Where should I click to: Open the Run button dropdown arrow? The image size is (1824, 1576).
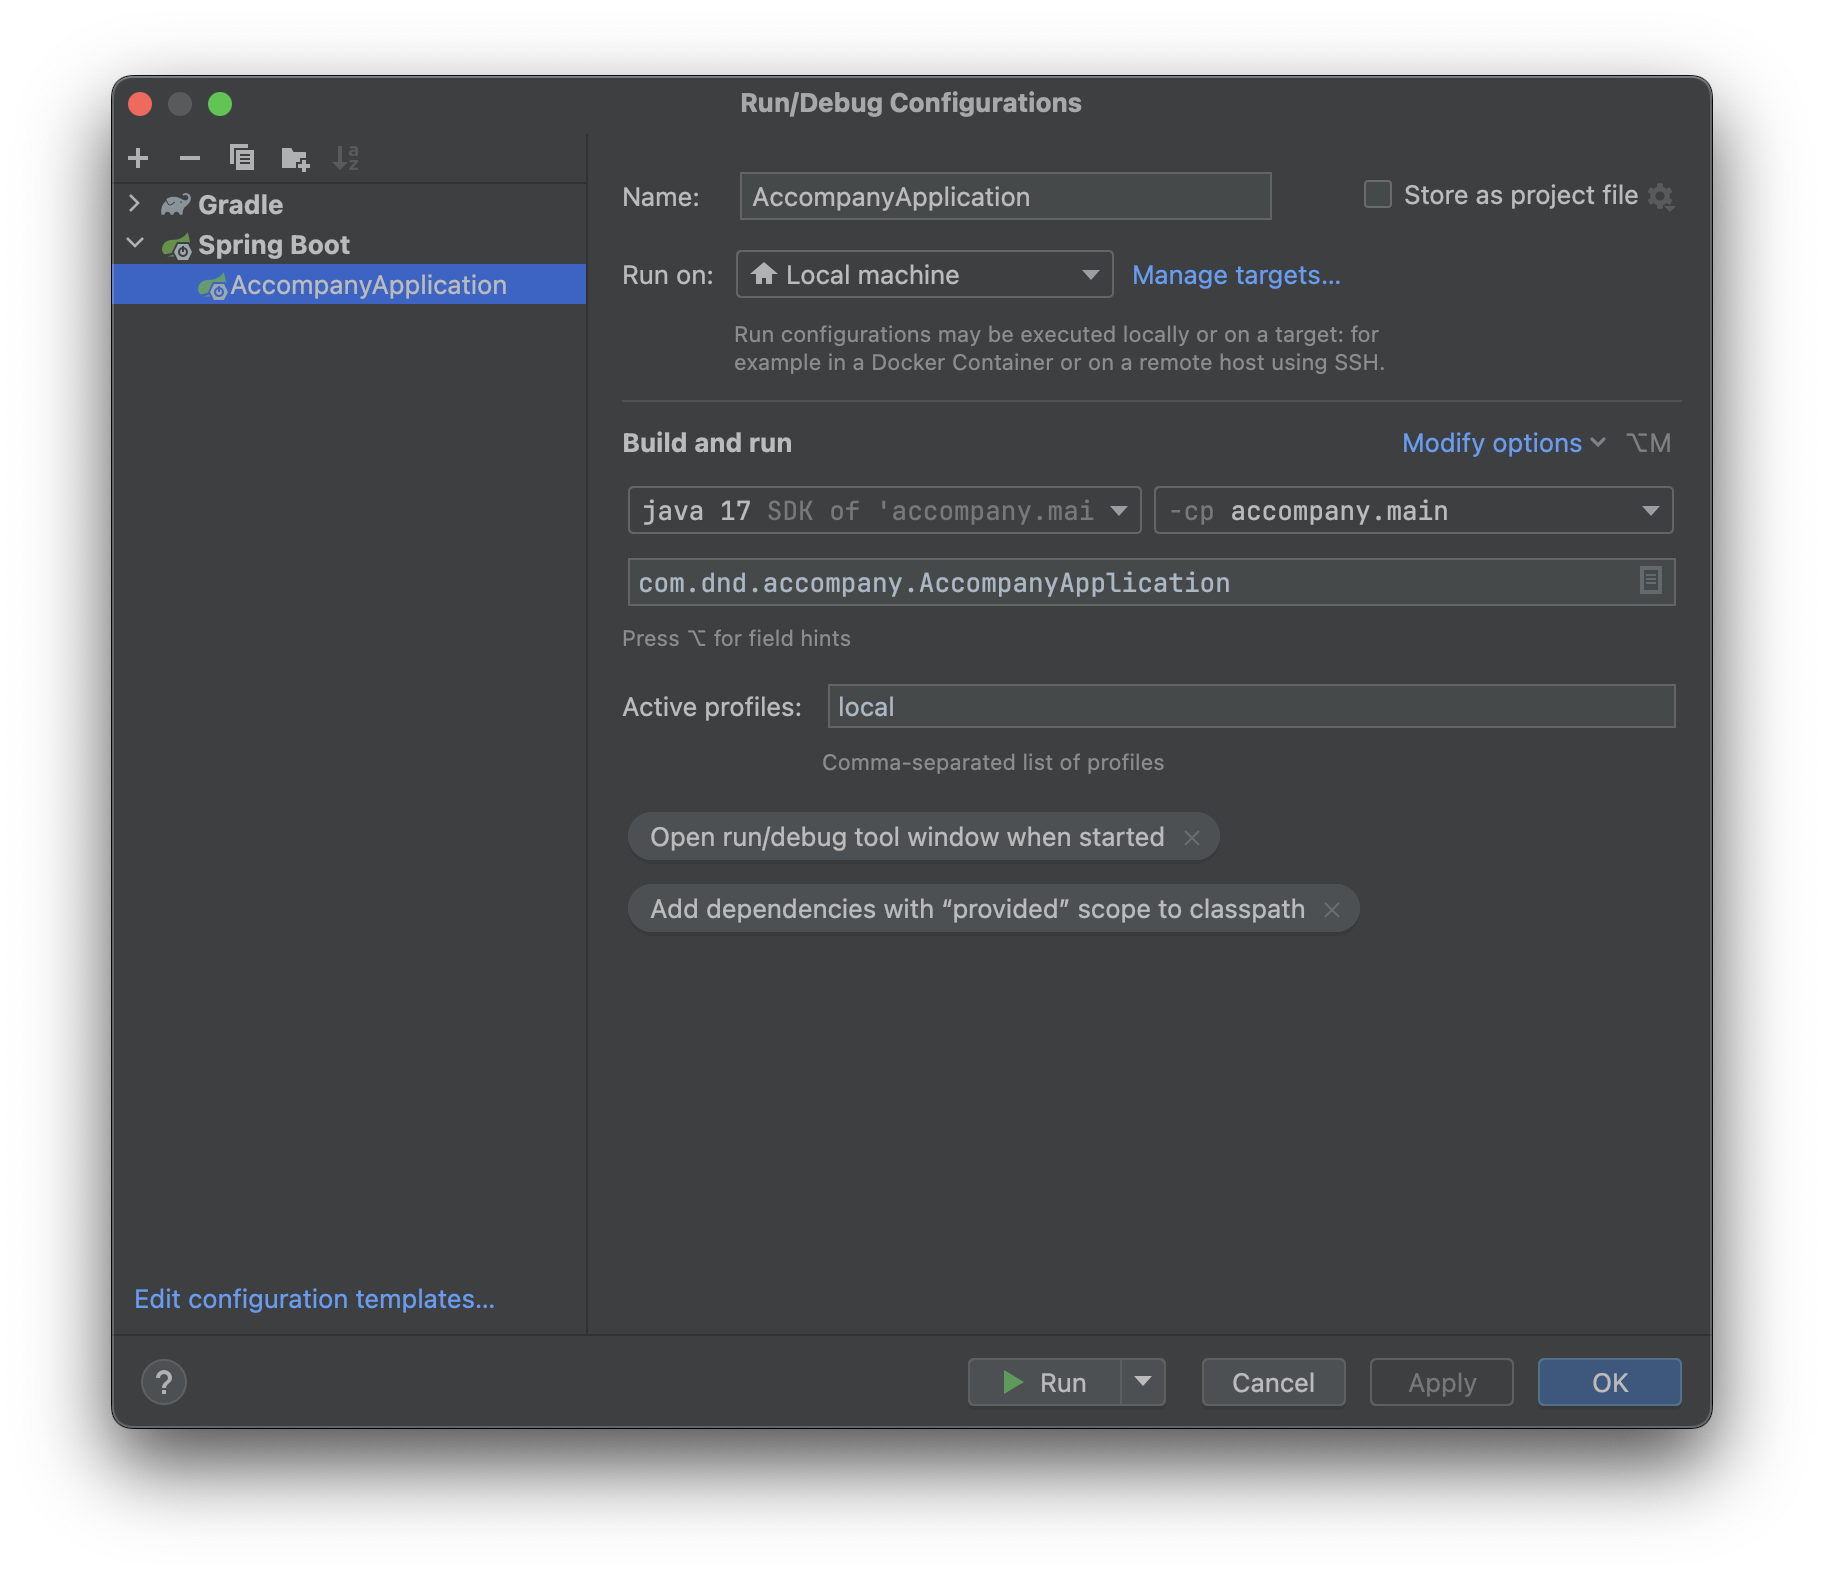[x=1143, y=1382]
